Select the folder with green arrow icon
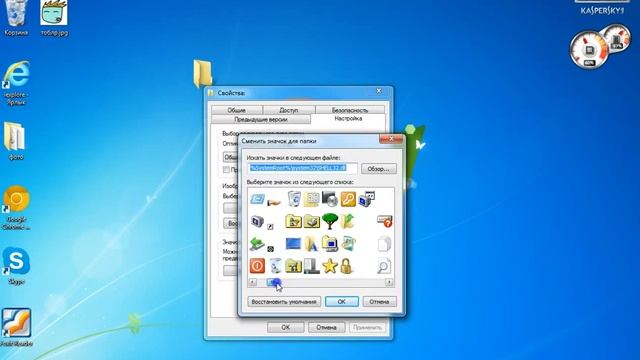The image size is (640, 360). pos(347,221)
